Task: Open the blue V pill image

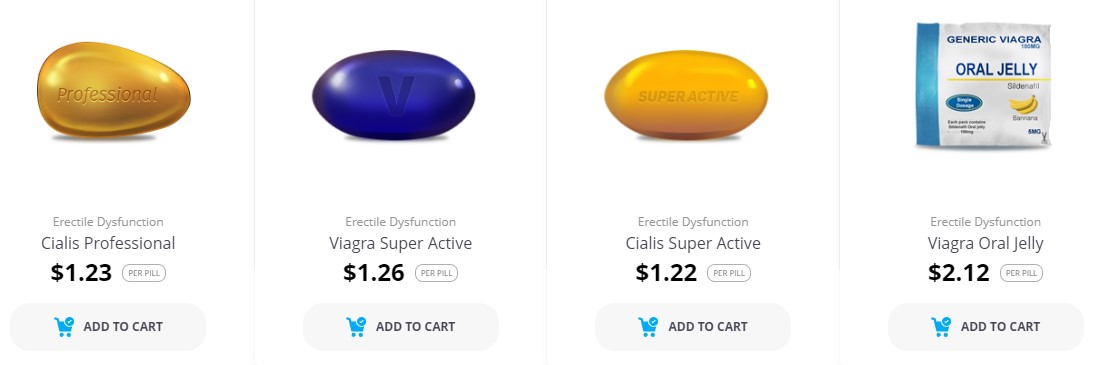Action: [394, 95]
